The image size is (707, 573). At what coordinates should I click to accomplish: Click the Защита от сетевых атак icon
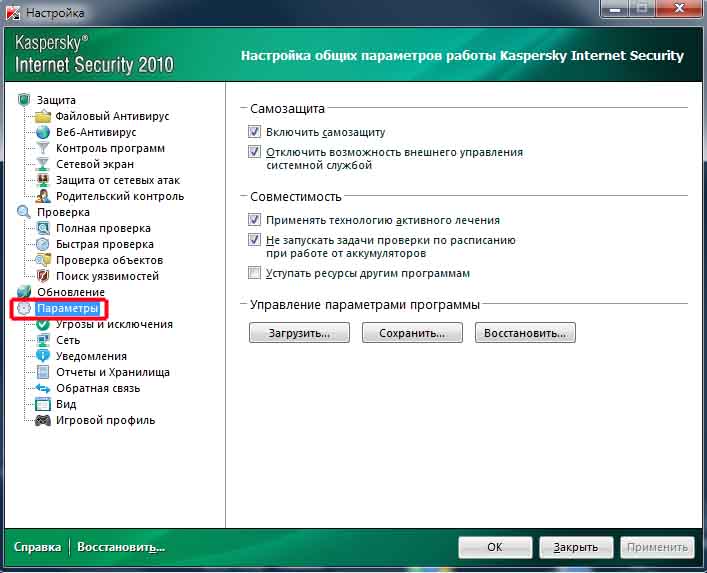pos(43,180)
